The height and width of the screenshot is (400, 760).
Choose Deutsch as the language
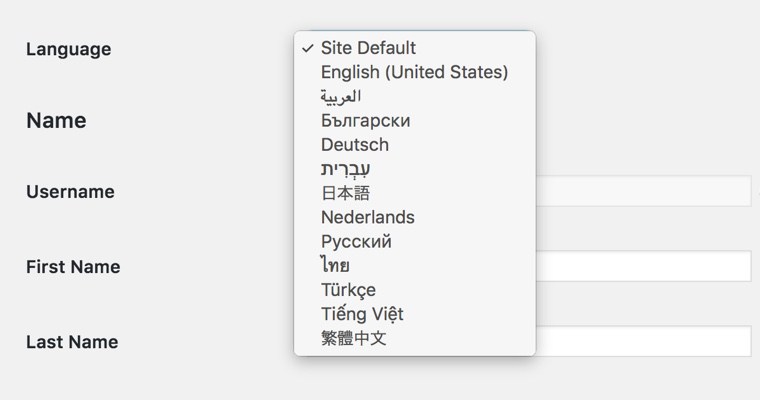point(354,145)
